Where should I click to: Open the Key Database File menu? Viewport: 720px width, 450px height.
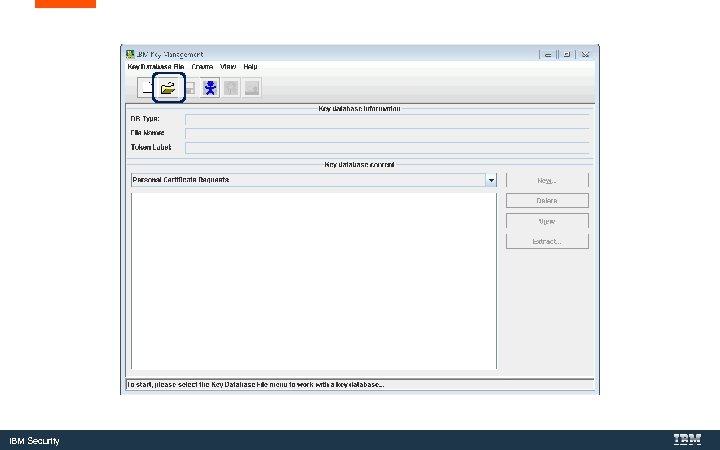pyautogui.click(x=156, y=67)
